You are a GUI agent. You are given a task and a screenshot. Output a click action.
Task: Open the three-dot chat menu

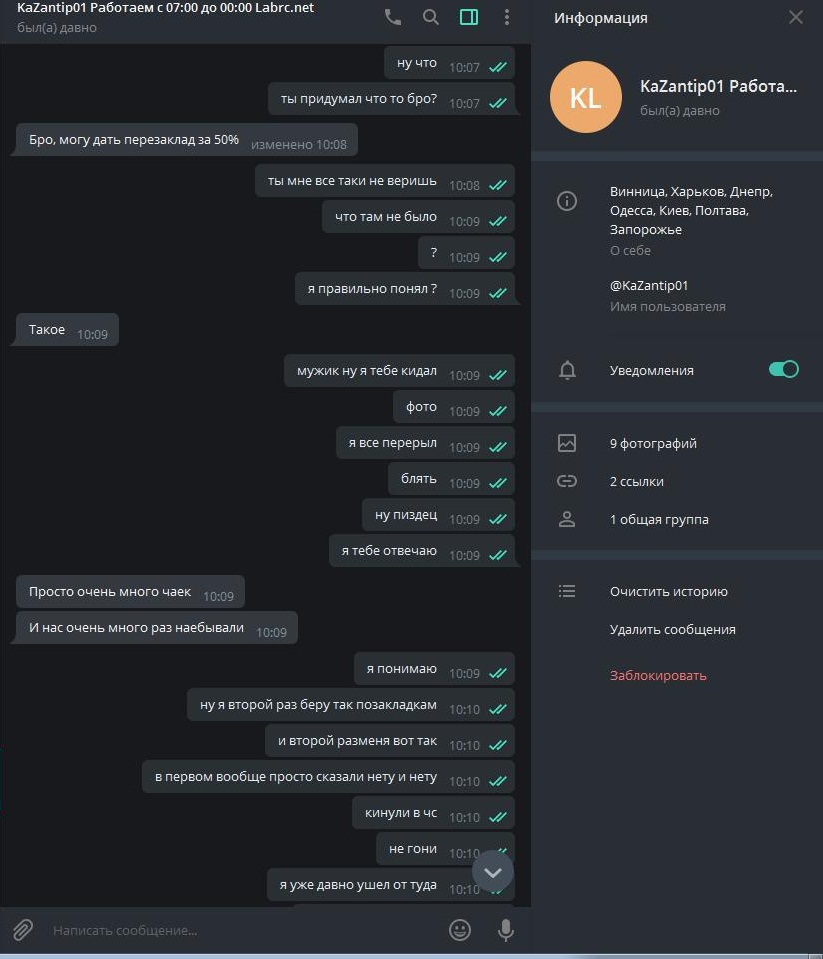pos(506,17)
